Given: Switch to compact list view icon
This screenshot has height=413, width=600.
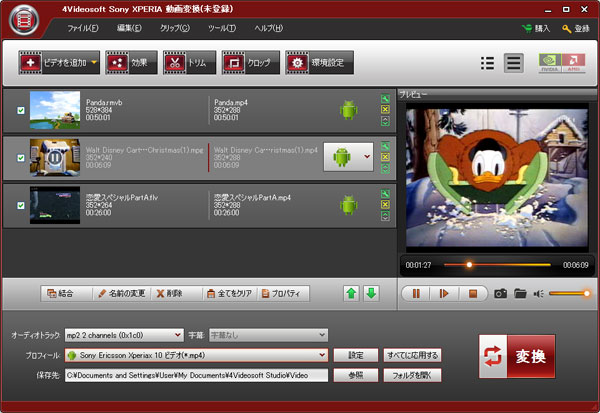Looking at the screenshot, I should pyautogui.click(x=487, y=63).
